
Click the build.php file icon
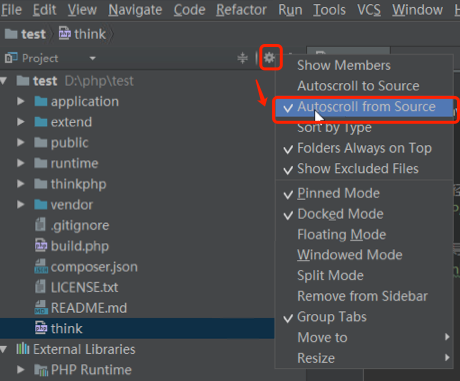41,246
